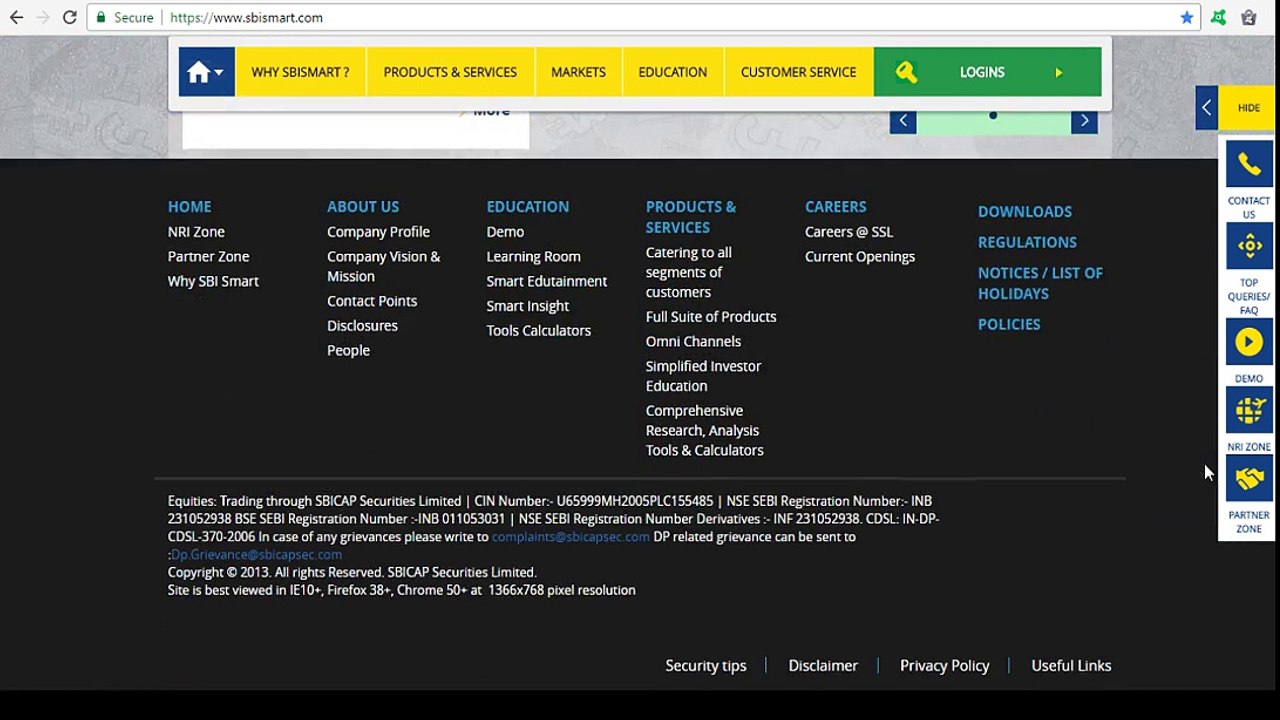Click the green Secure padlock icon
The image size is (1280, 720).
point(100,17)
